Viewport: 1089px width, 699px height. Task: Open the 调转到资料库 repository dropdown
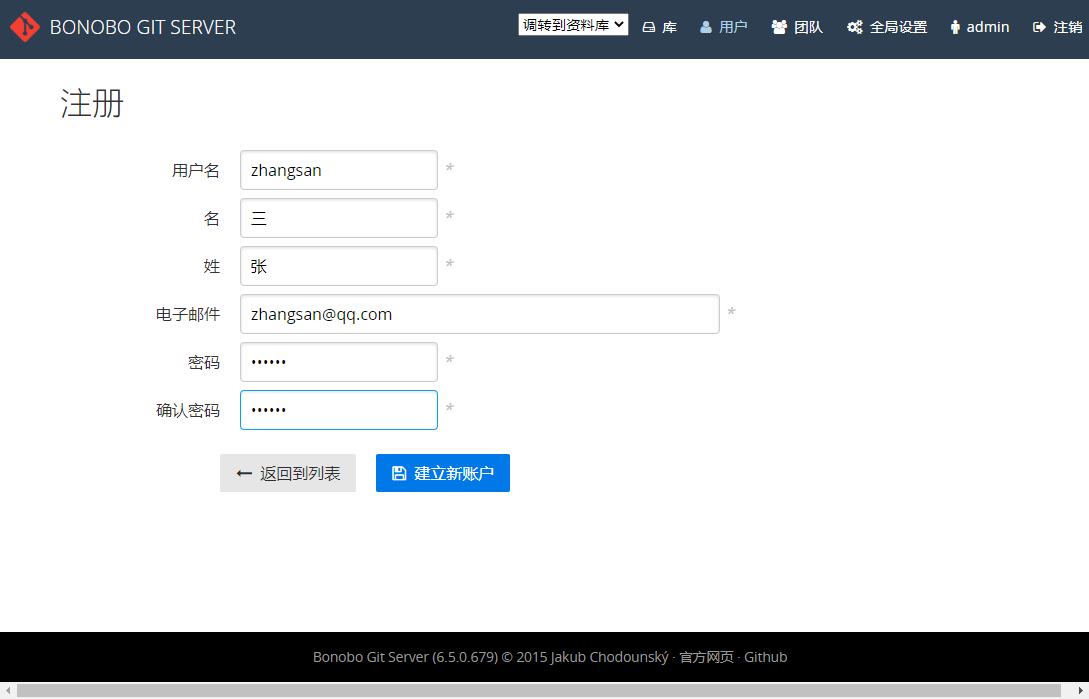click(x=573, y=23)
